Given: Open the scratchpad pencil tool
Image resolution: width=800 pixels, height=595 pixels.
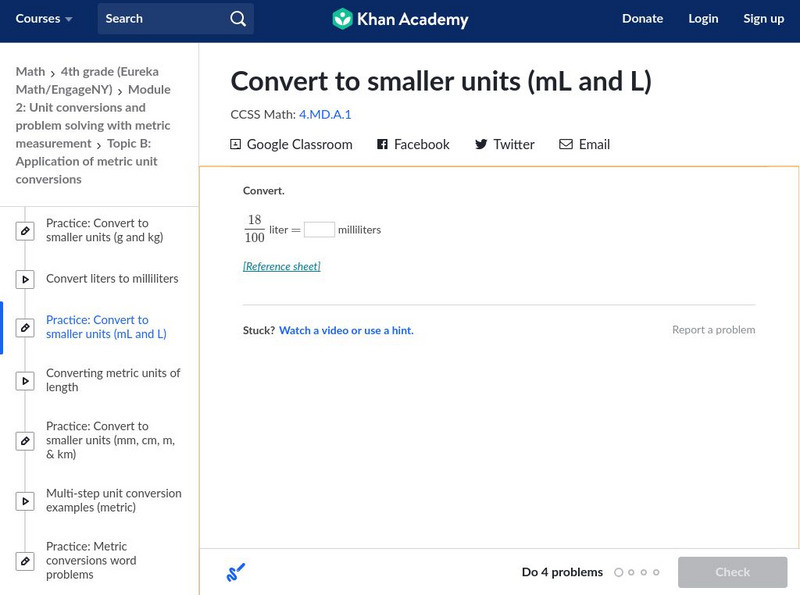Looking at the screenshot, I should click(x=236, y=572).
